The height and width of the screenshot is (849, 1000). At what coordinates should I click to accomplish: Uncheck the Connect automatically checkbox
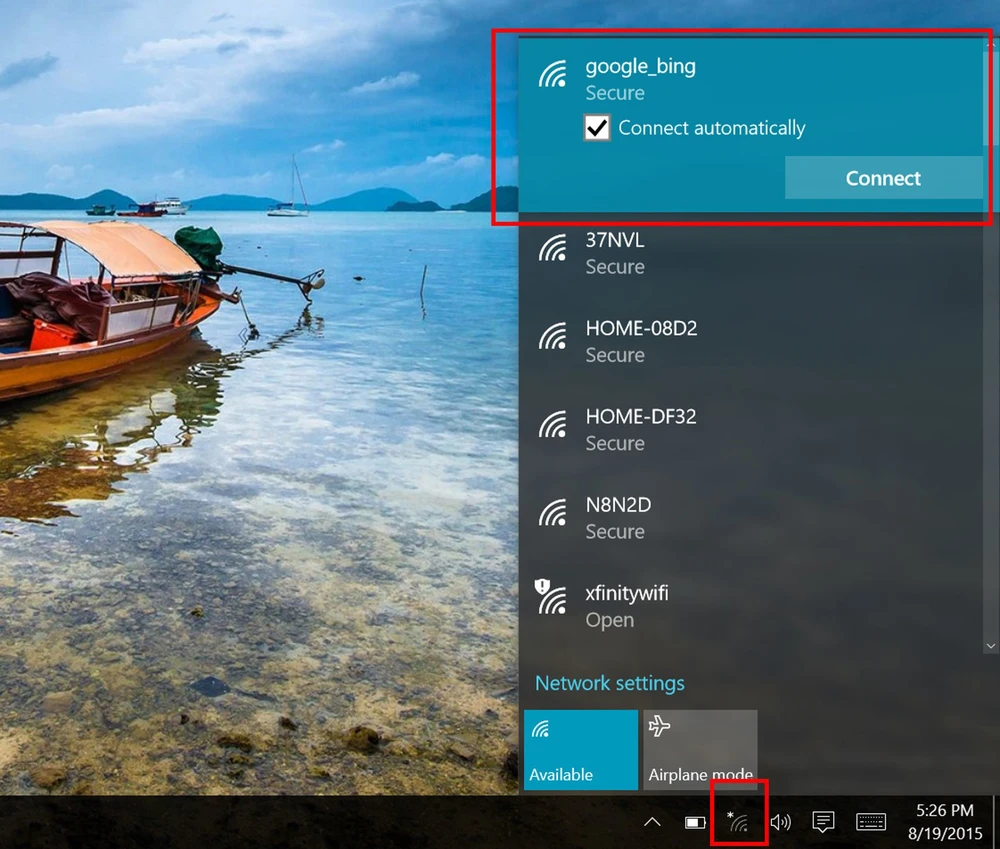point(597,128)
